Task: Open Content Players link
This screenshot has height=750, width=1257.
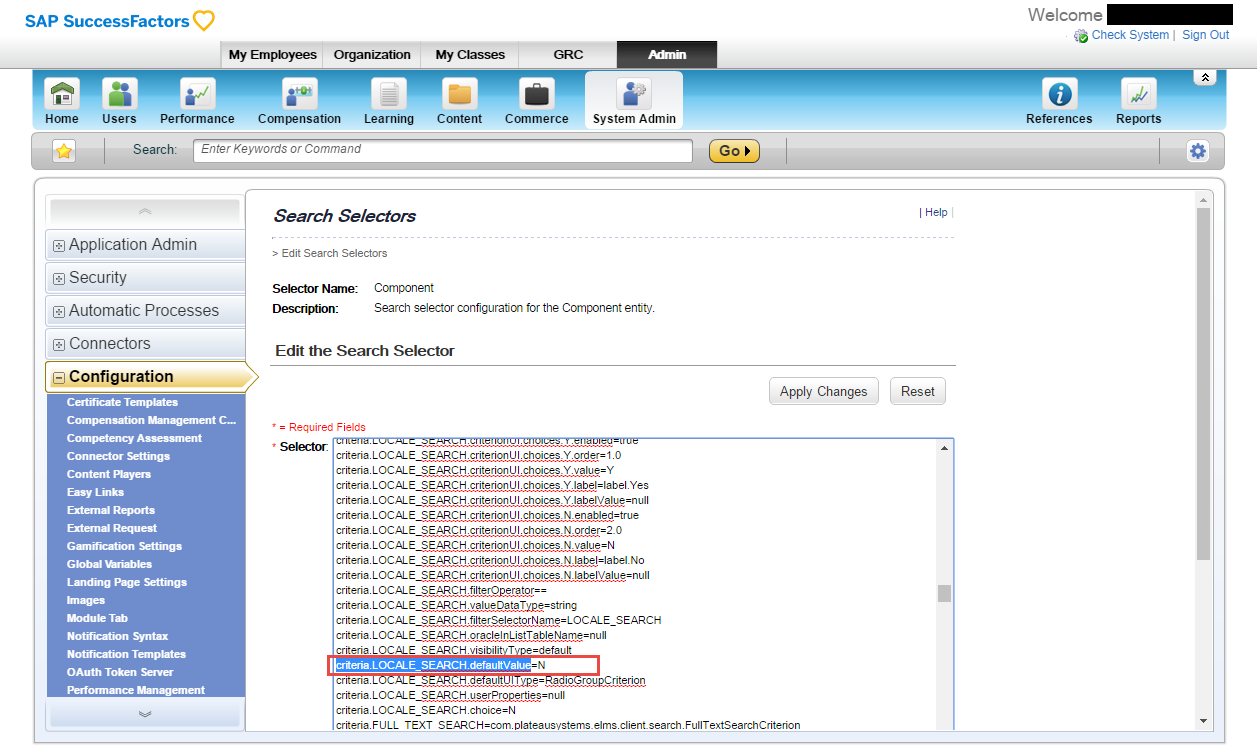Action: tap(109, 474)
